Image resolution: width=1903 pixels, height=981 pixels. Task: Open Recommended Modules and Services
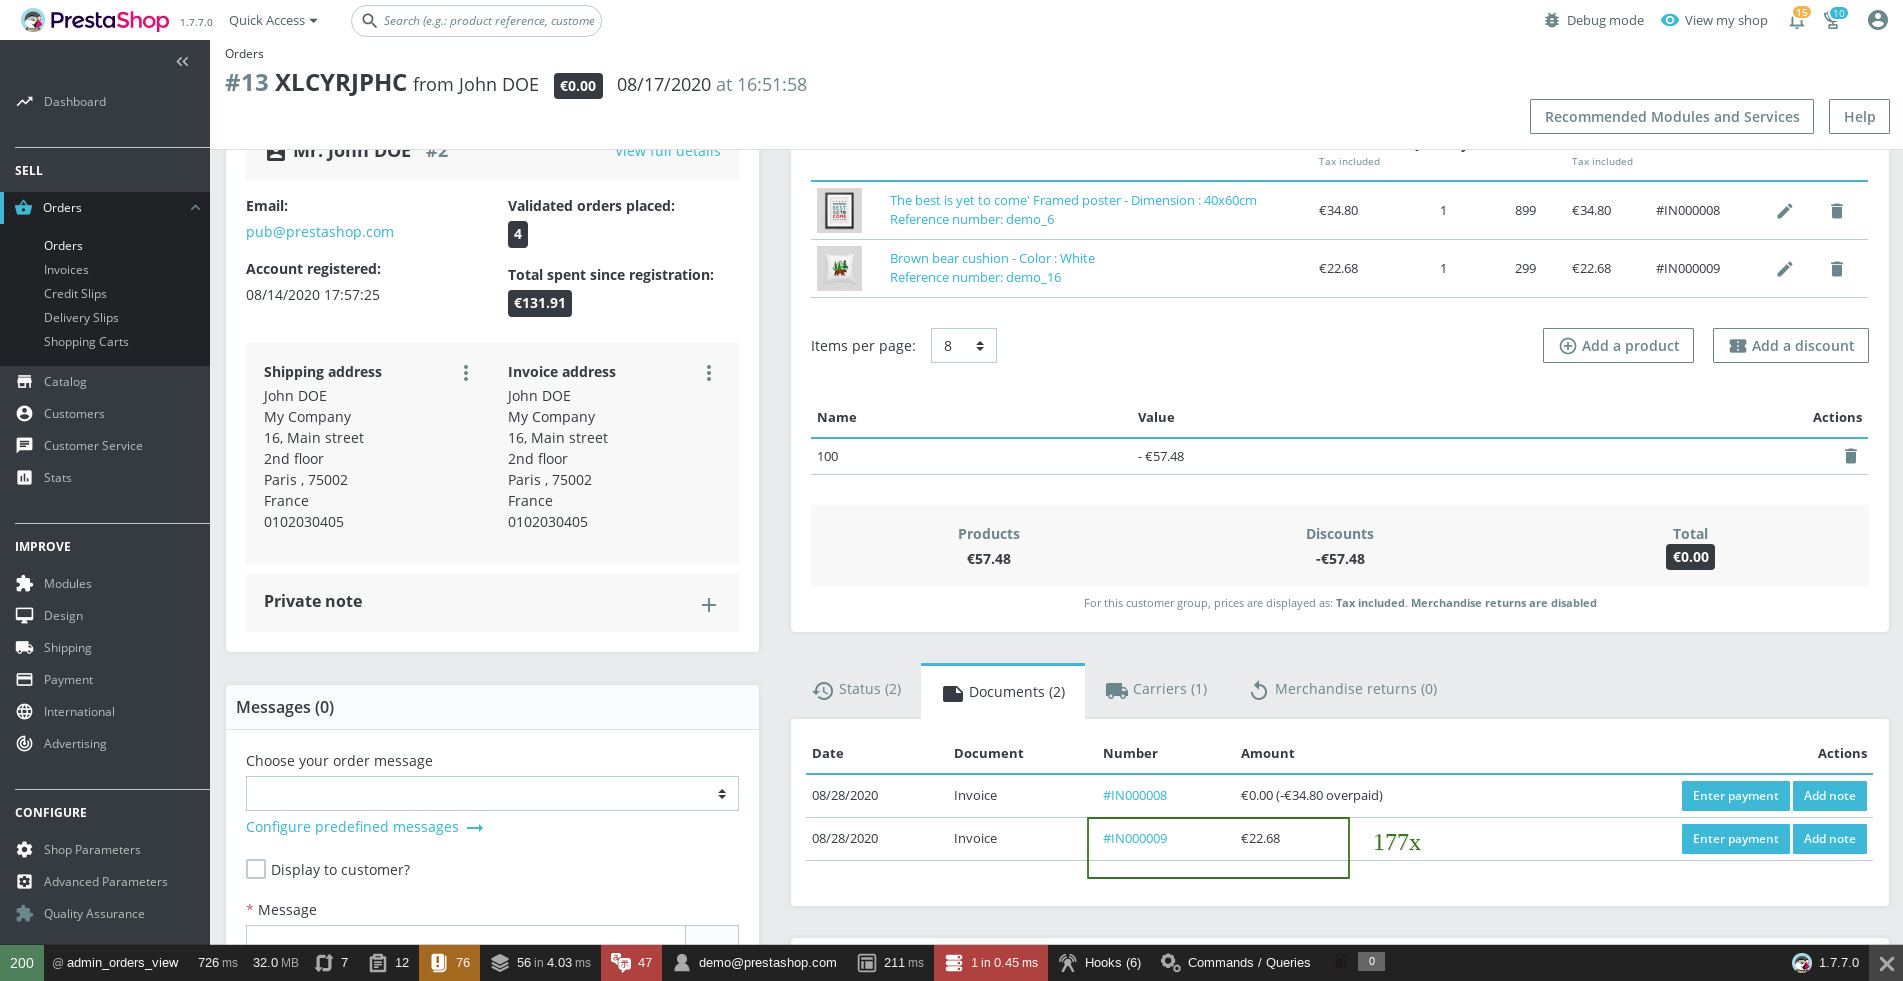(x=1672, y=117)
